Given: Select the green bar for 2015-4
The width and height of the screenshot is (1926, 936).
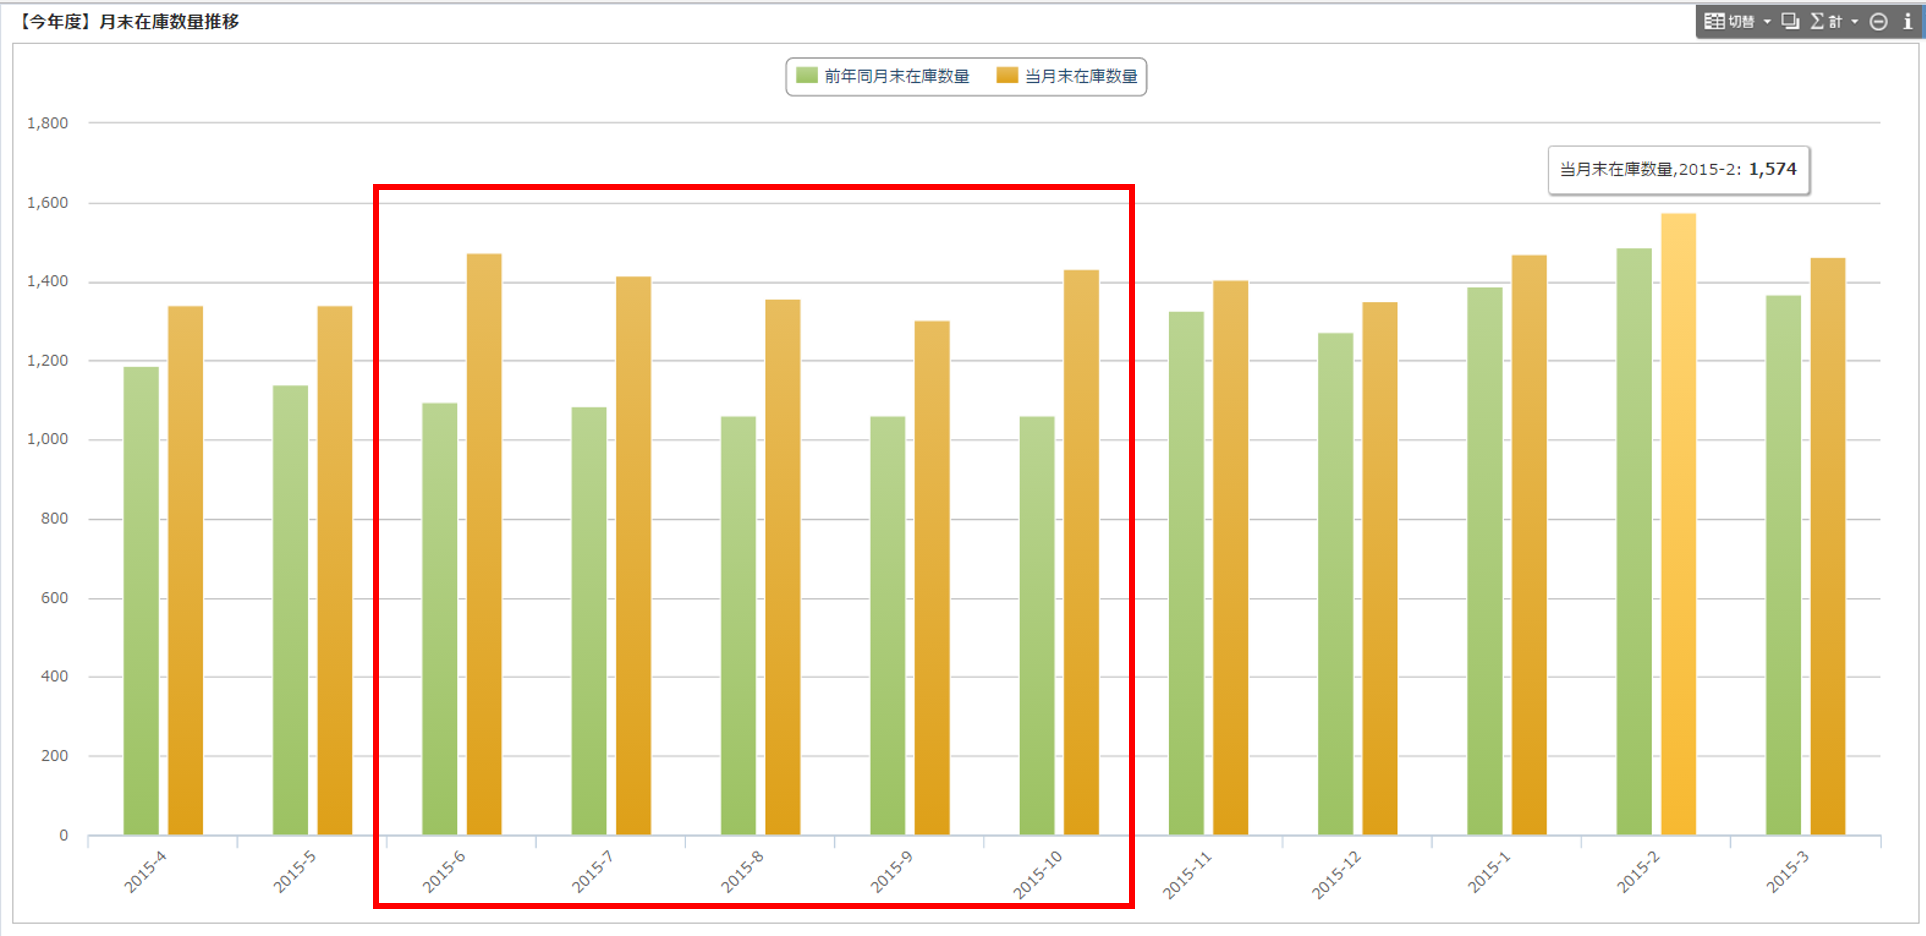Looking at the screenshot, I should pyautogui.click(x=141, y=601).
